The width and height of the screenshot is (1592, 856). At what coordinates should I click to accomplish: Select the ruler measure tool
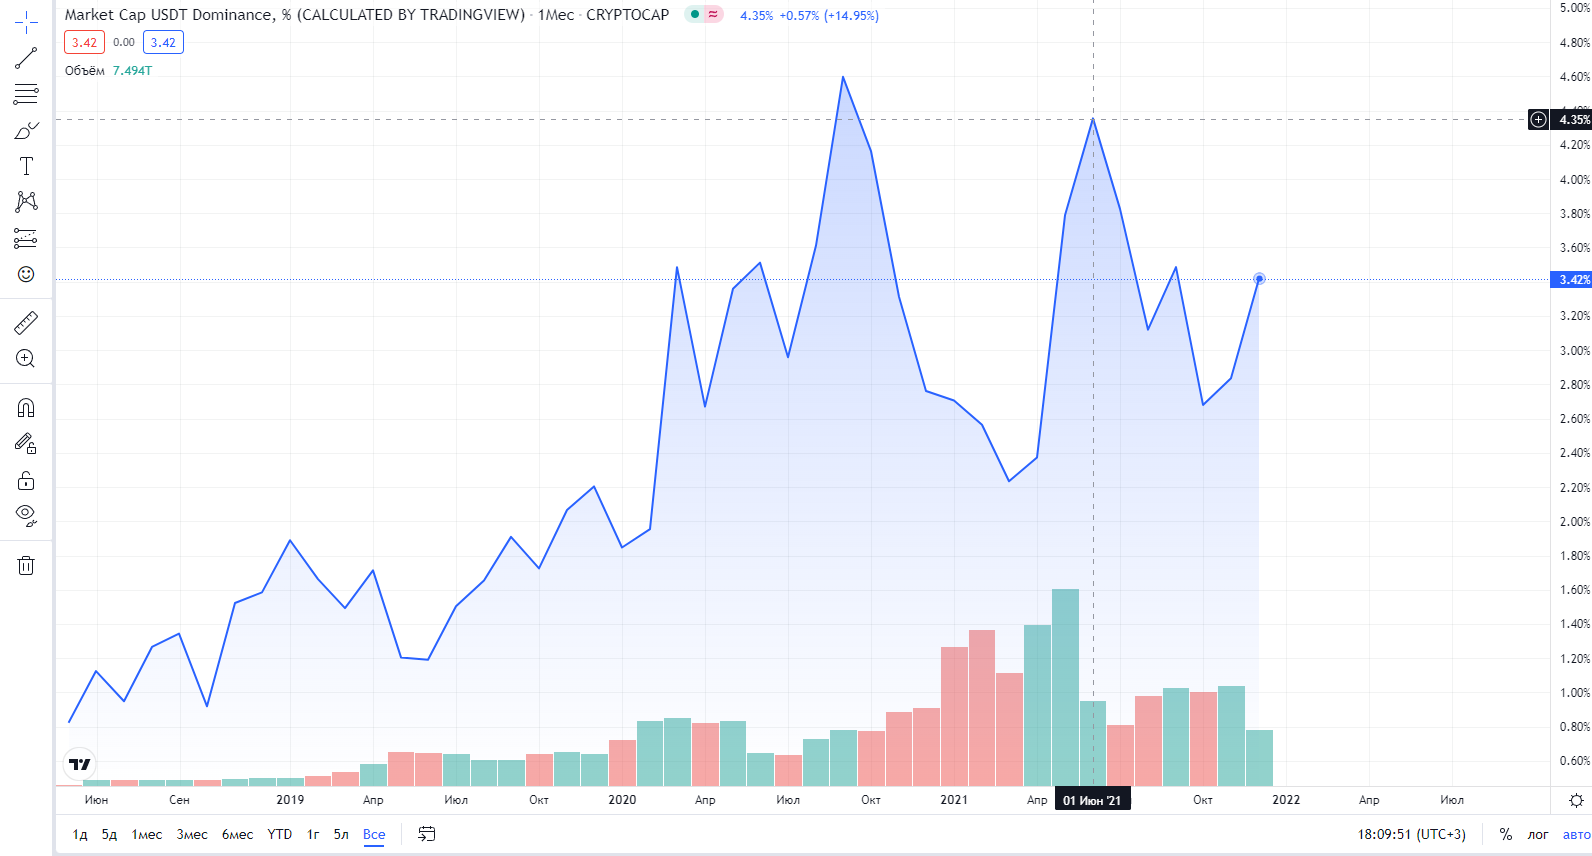click(x=26, y=322)
